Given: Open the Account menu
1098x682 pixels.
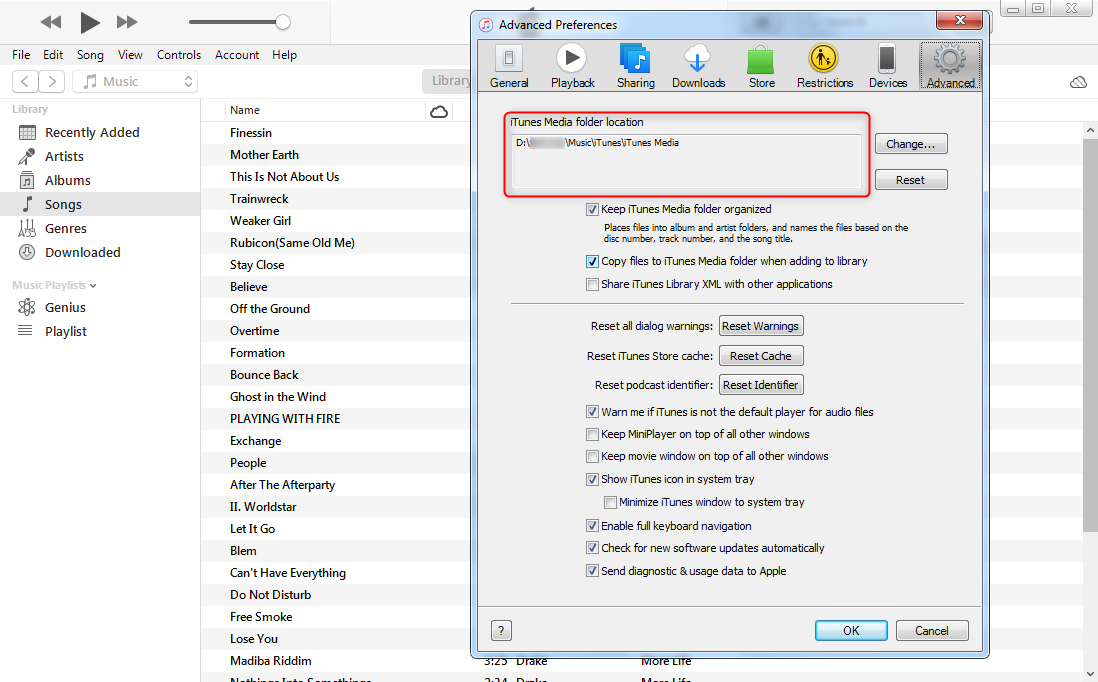Looking at the screenshot, I should 237,55.
